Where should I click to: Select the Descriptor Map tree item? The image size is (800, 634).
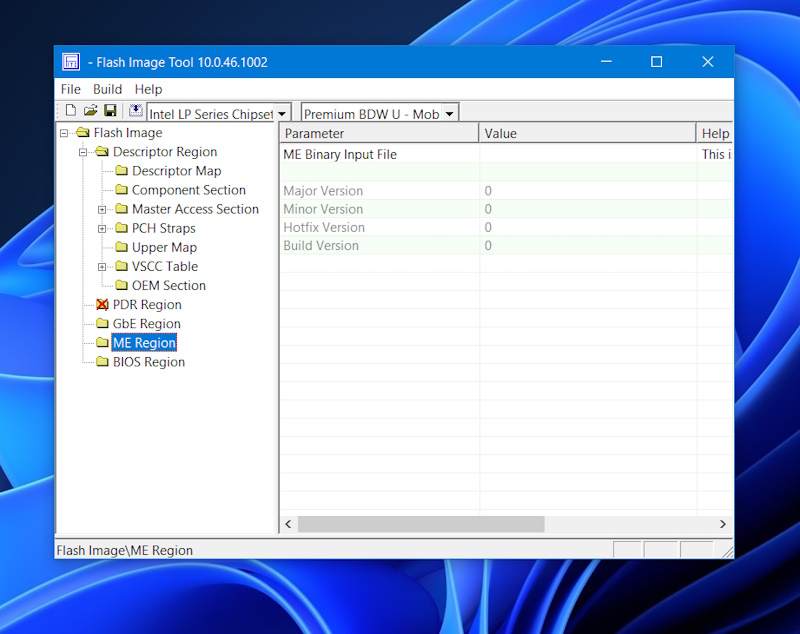tap(177, 170)
